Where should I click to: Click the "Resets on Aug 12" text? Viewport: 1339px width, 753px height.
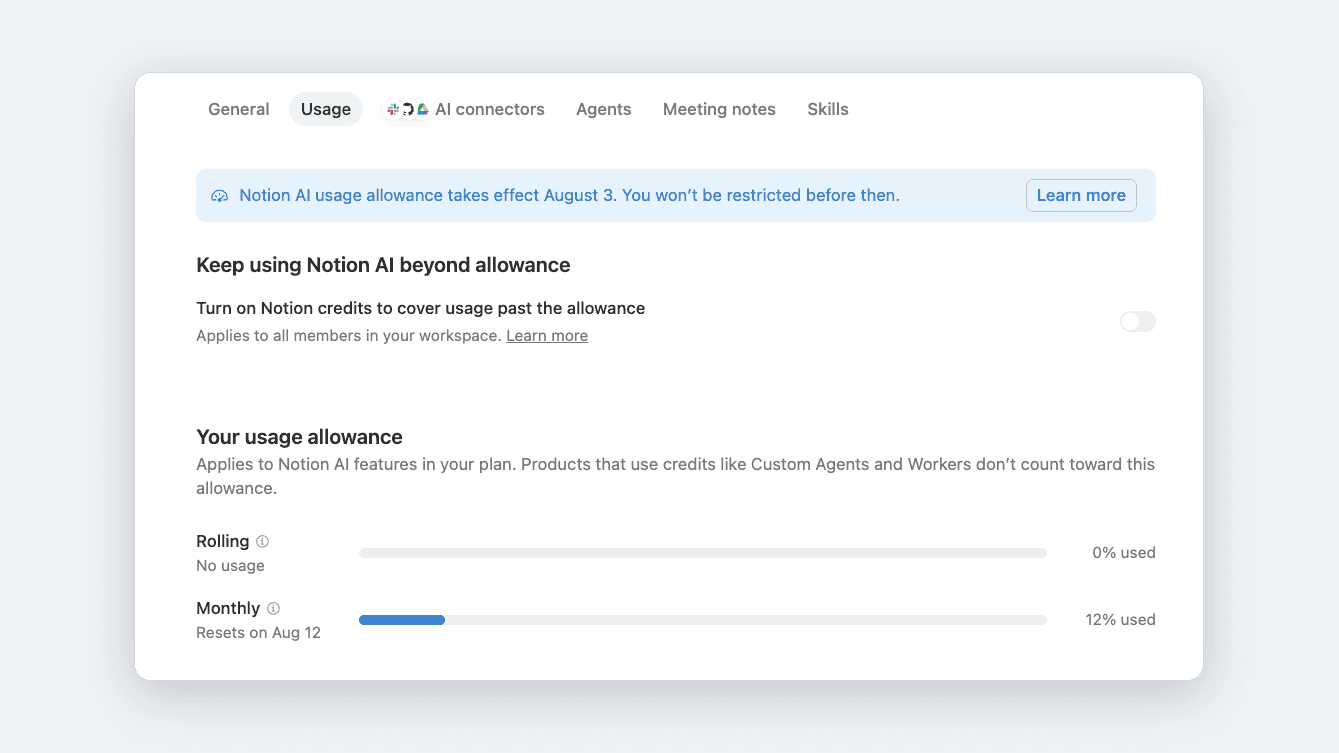pos(258,633)
